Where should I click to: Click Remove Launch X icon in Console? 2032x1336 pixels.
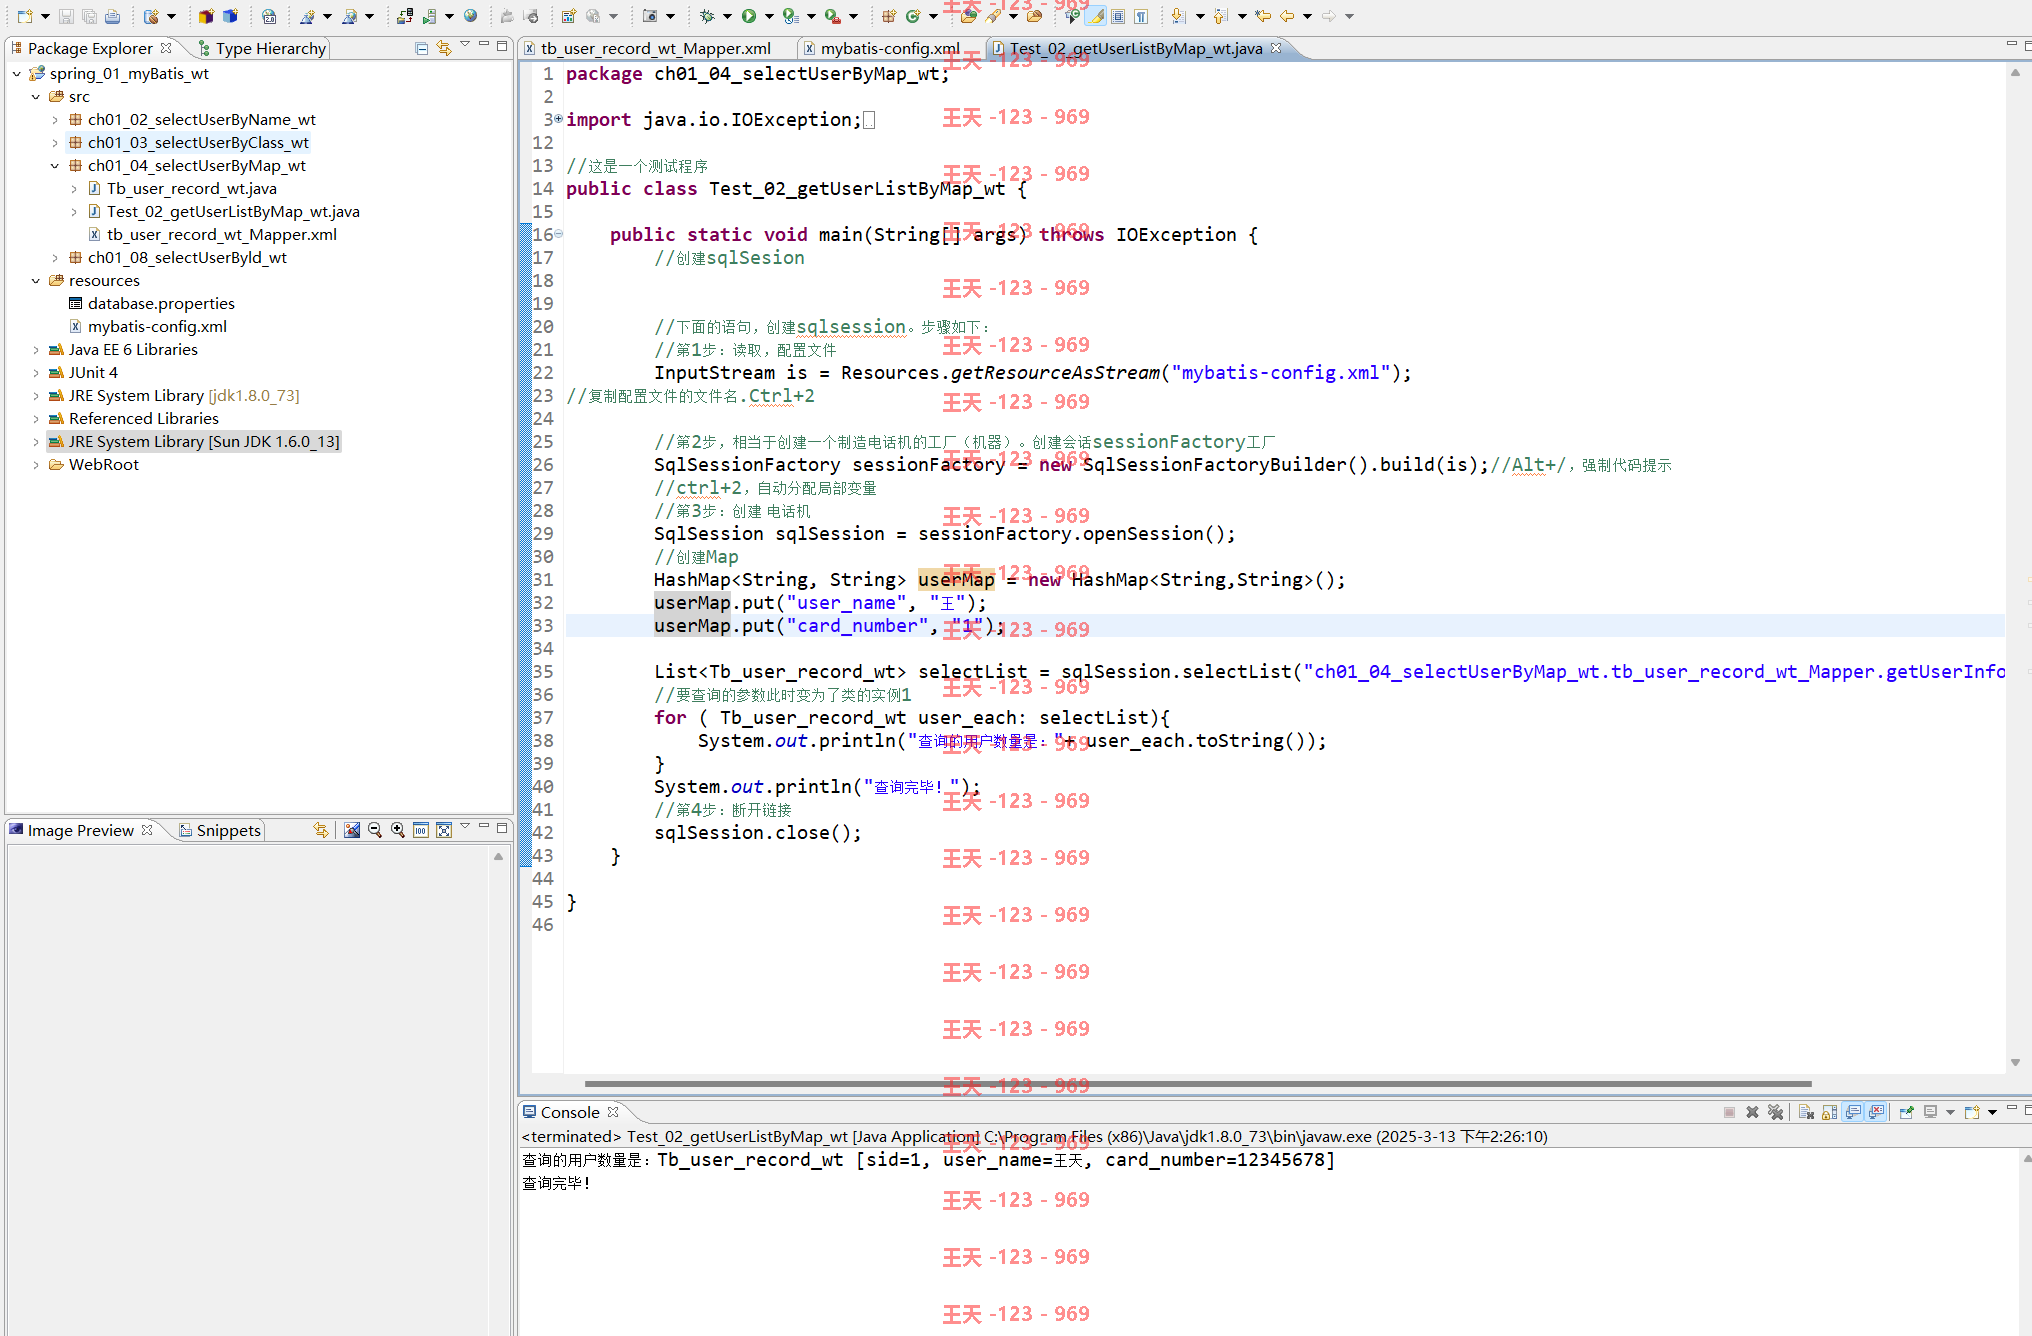pos(1752,1112)
